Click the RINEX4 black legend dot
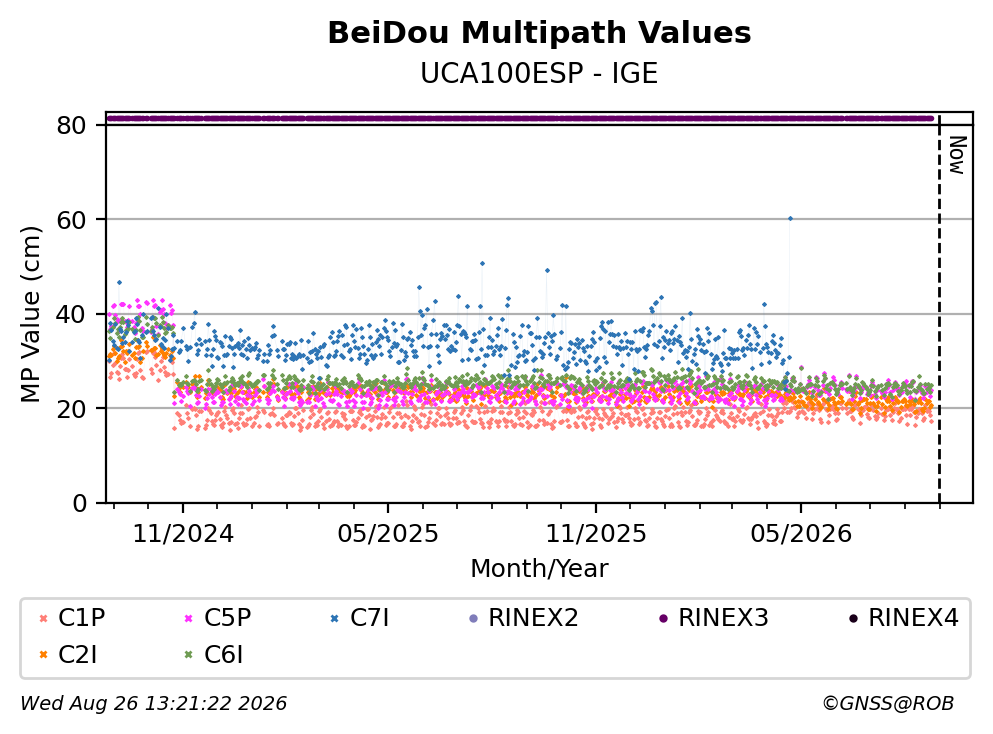 pos(853,618)
